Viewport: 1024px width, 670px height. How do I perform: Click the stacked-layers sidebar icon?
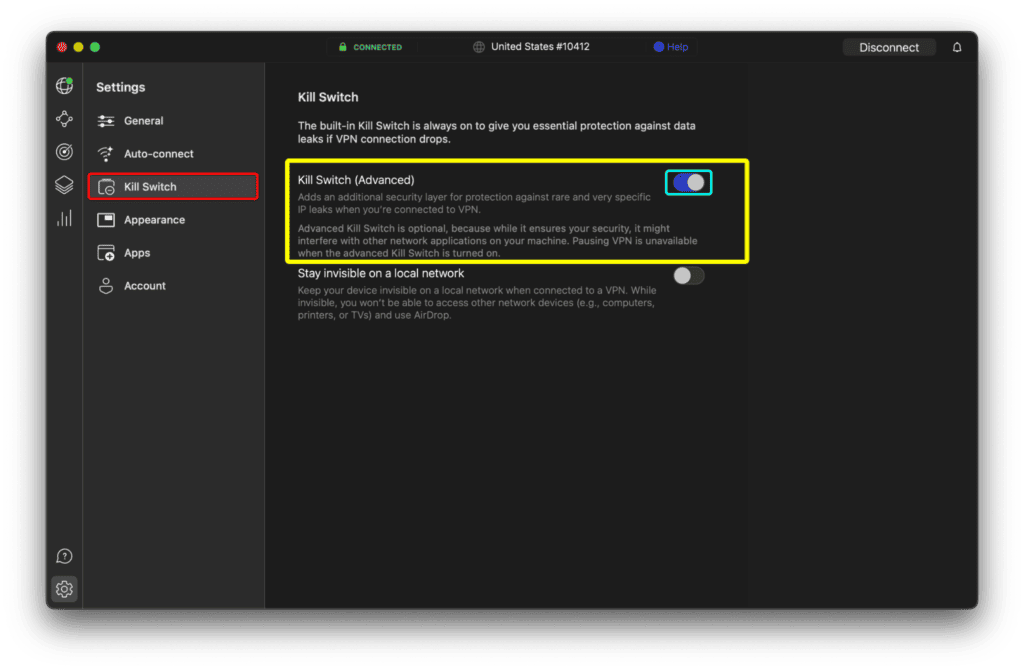tap(64, 184)
